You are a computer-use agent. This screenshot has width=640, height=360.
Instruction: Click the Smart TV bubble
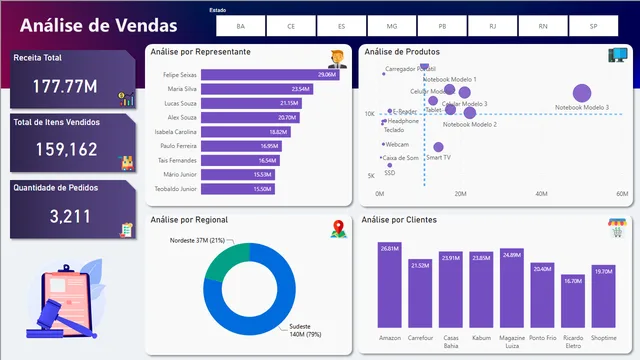pos(438,147)
